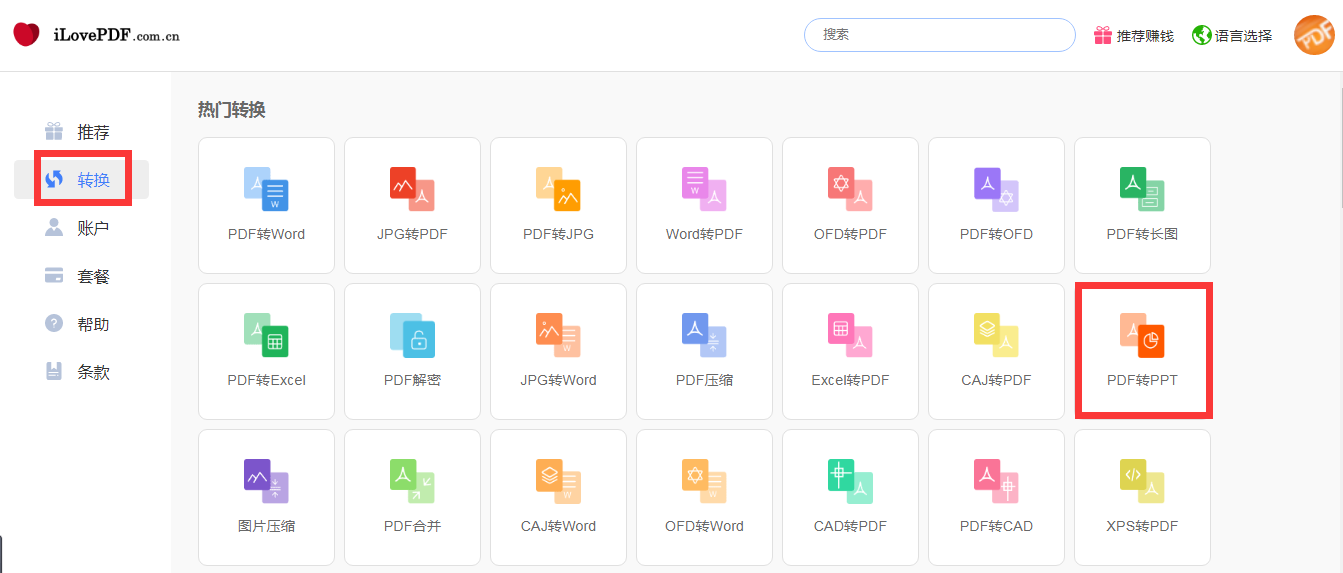Viewport: 1343px width, 573px height.
Task: Open the 账户 account page
Action: [x=81, y=228]
